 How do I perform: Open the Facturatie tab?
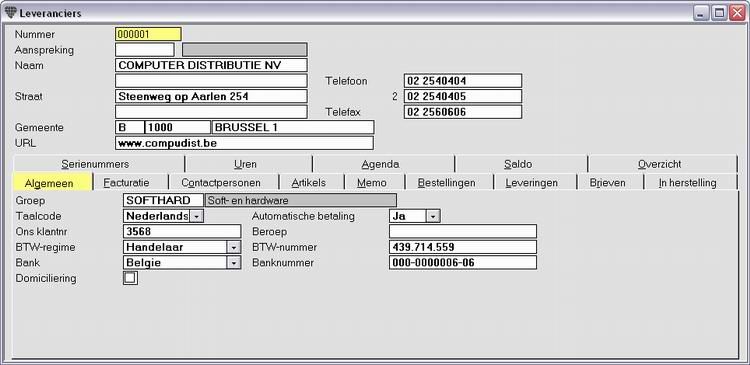pos(131,182)
